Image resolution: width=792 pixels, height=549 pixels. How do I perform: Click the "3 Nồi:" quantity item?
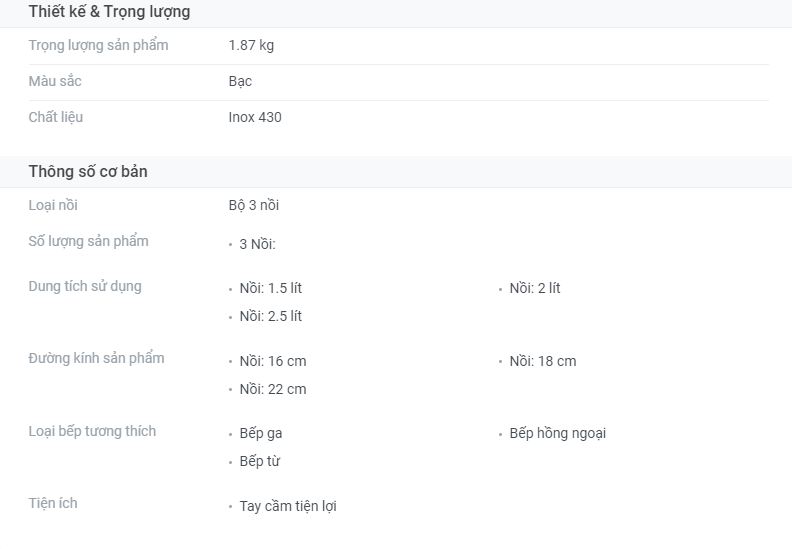257,244
